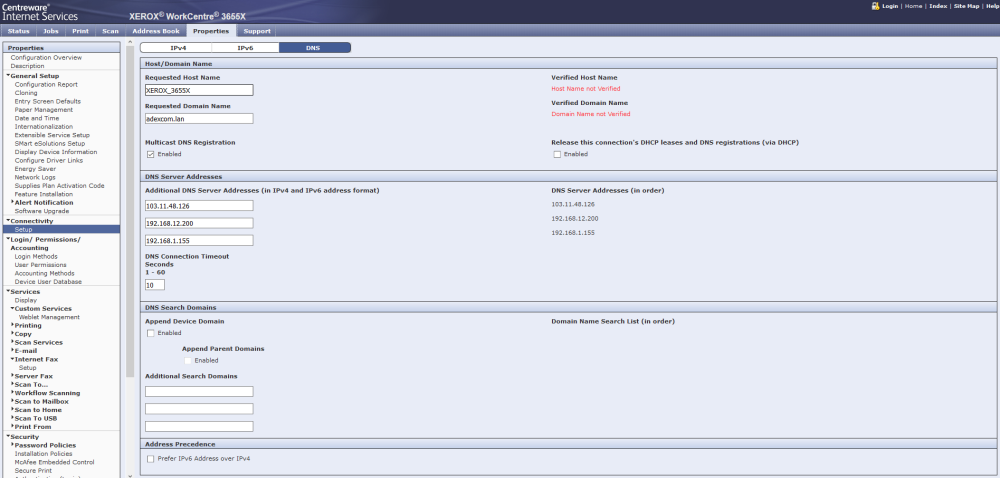This screenshot has width=1000, height=478.
Task: Click the DNS Connection Timeout seconds field
Action: click(155, 285)
